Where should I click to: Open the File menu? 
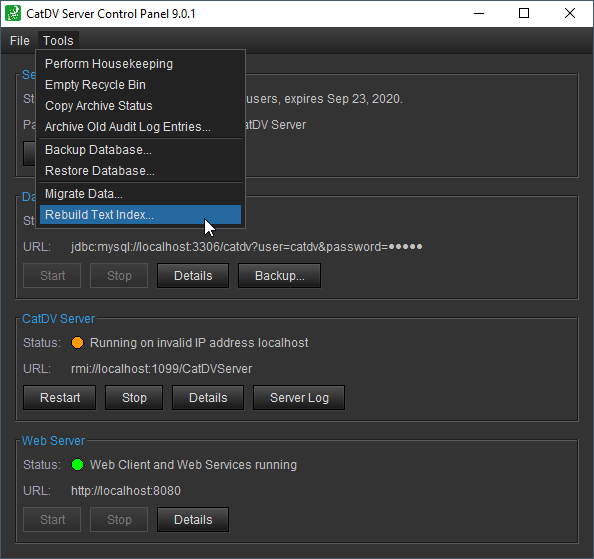20,41
